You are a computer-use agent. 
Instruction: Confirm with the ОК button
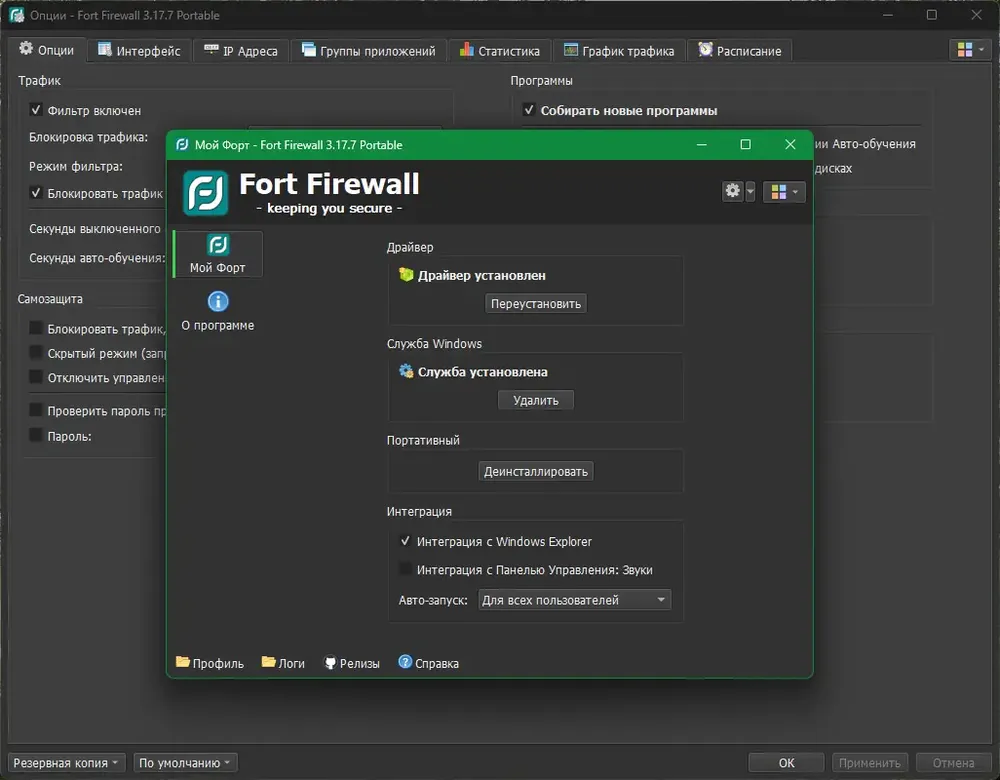pos(786,762)
